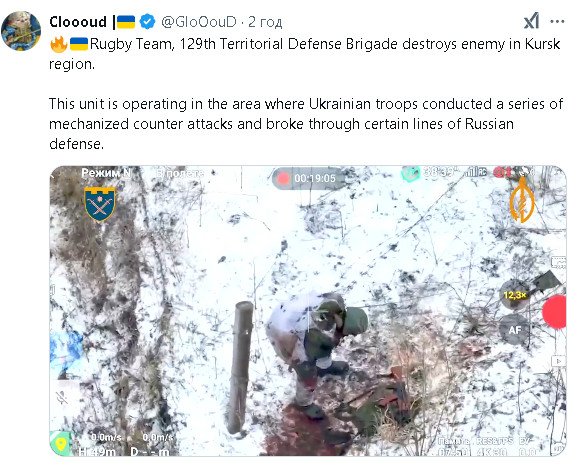Toggle the muted microphone icon
The height and width of the screenshot is (466, 577).
[x=61, y=398]
